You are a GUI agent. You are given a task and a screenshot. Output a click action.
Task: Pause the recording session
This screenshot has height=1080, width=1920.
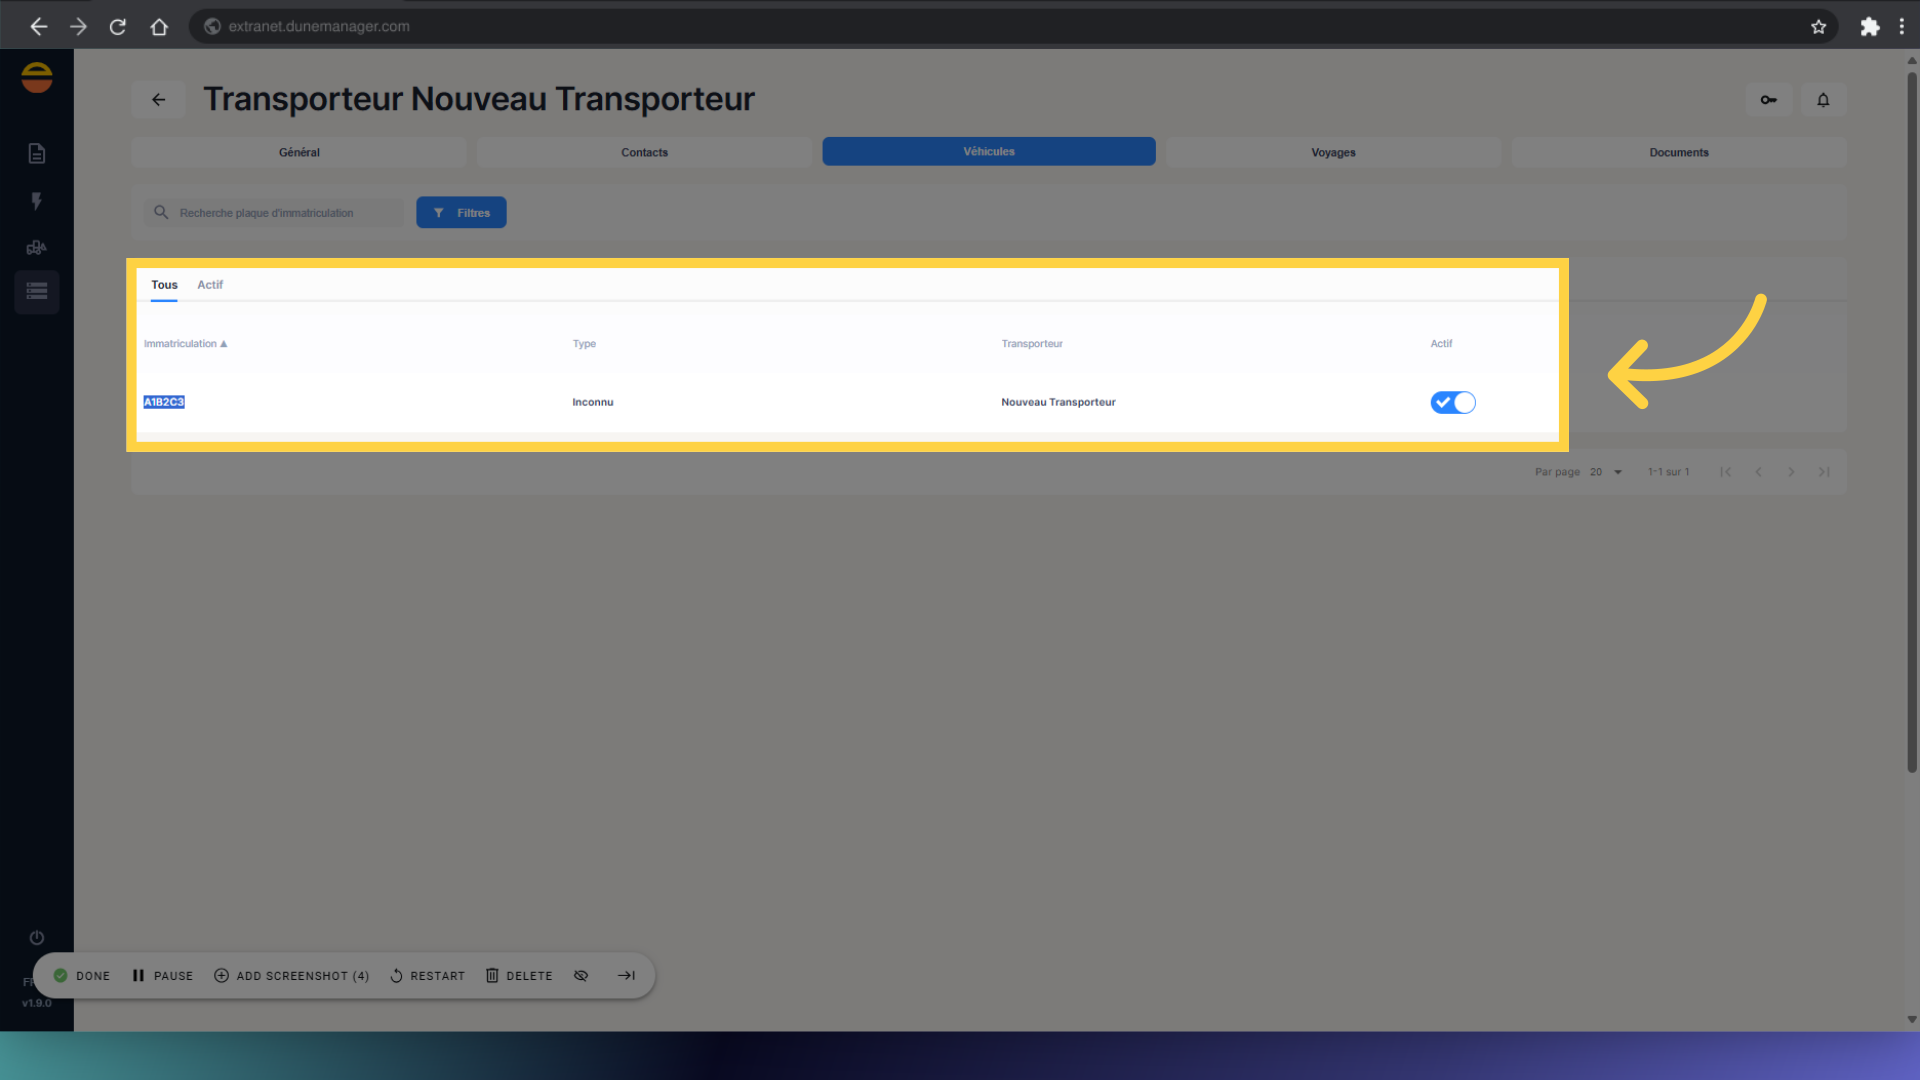[161, 975]
